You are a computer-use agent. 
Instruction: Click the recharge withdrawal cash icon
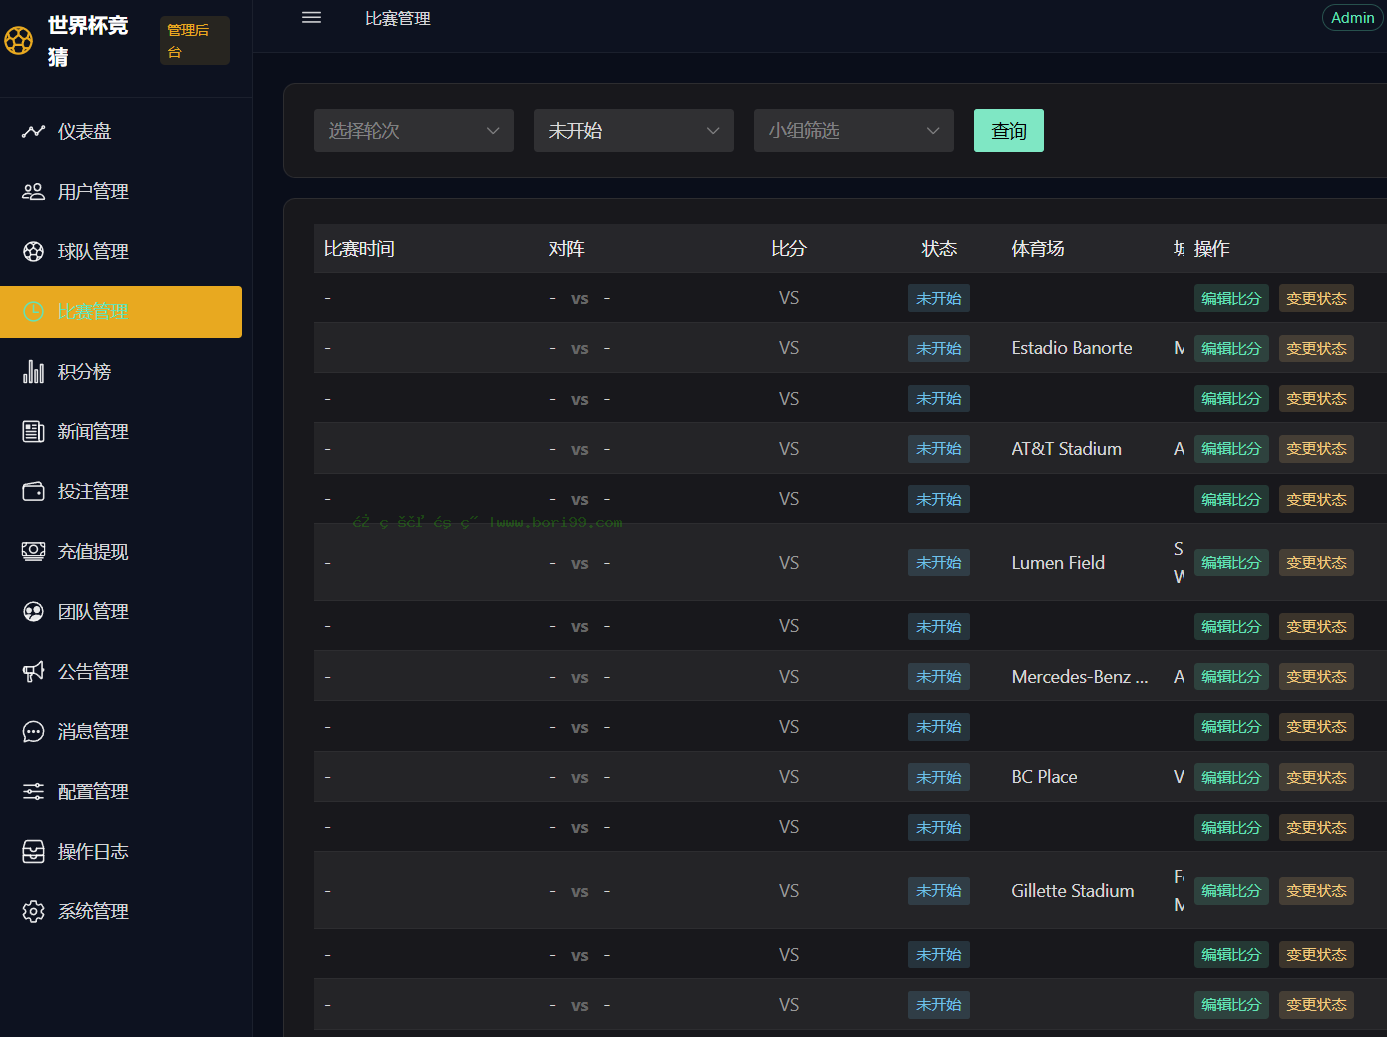(x=34, y=551)
